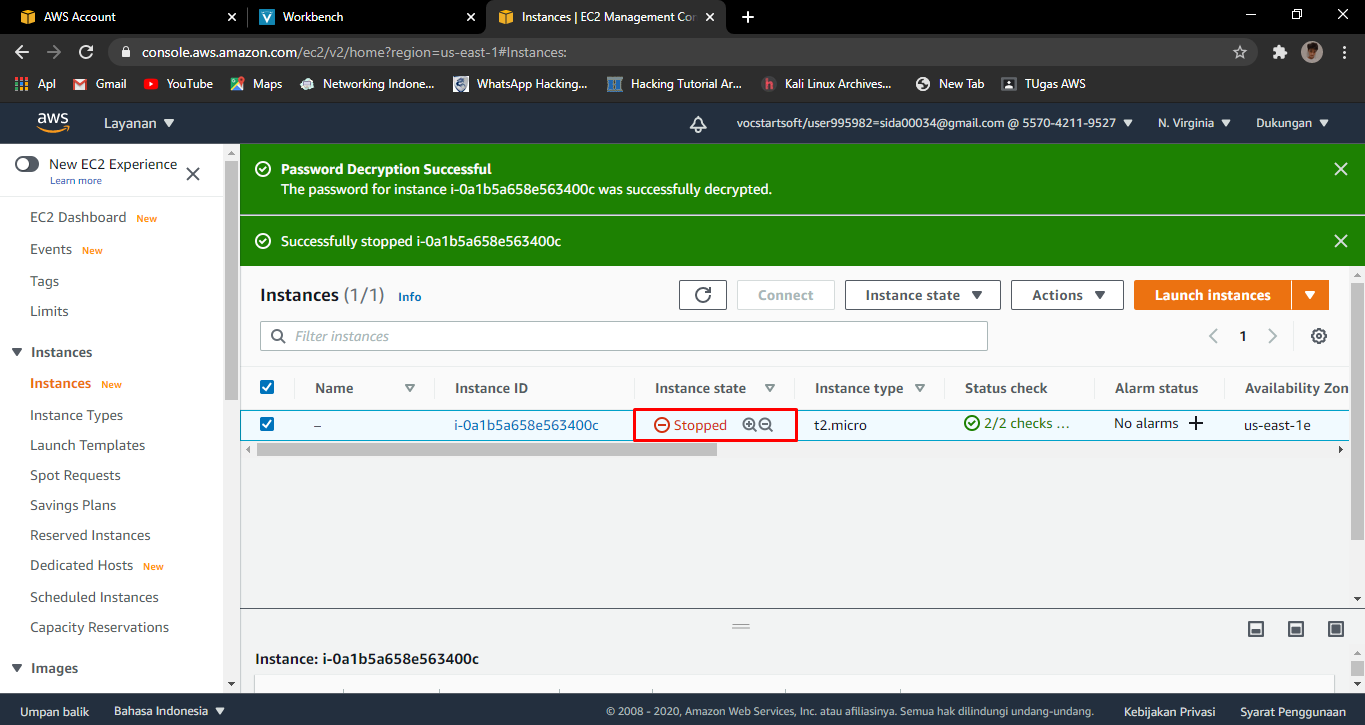
Task: Open N. Virginia region dropdown
Action: click(x=1195, y=123)
